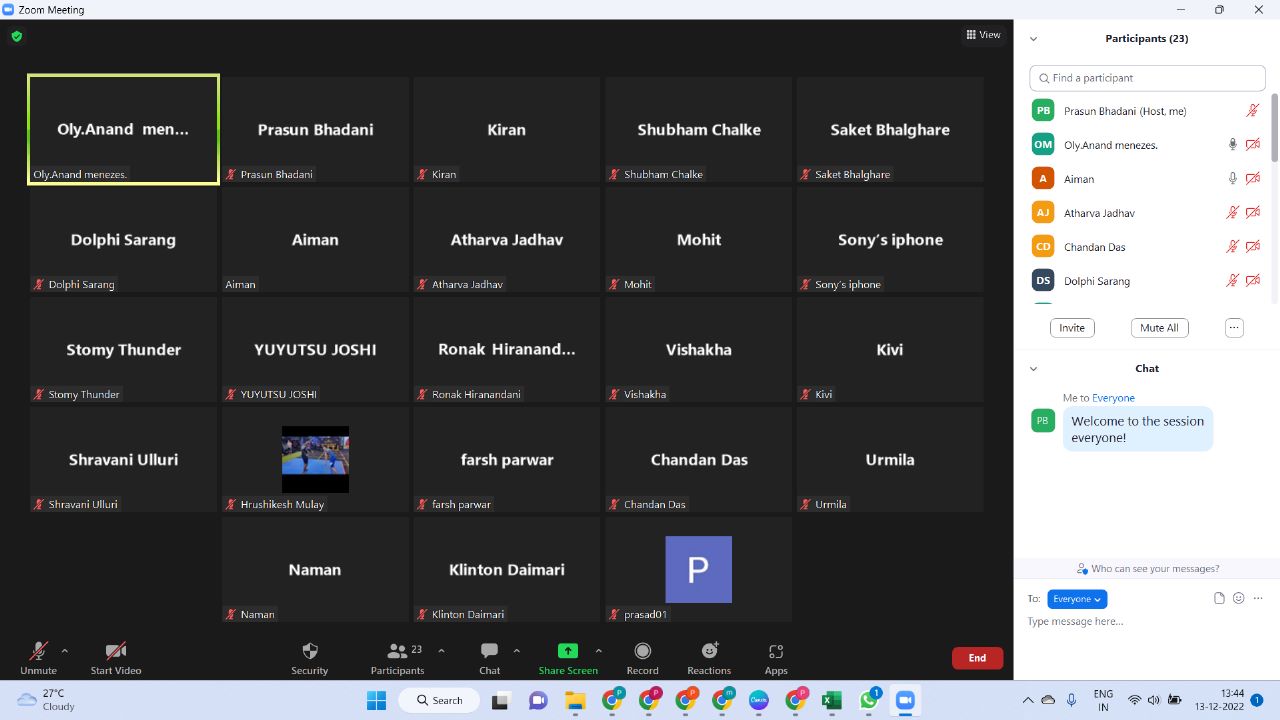Open WhatsApp from the taskbar
The height and width of the screenshot is (720, 1280).
(x=869, y=701)
